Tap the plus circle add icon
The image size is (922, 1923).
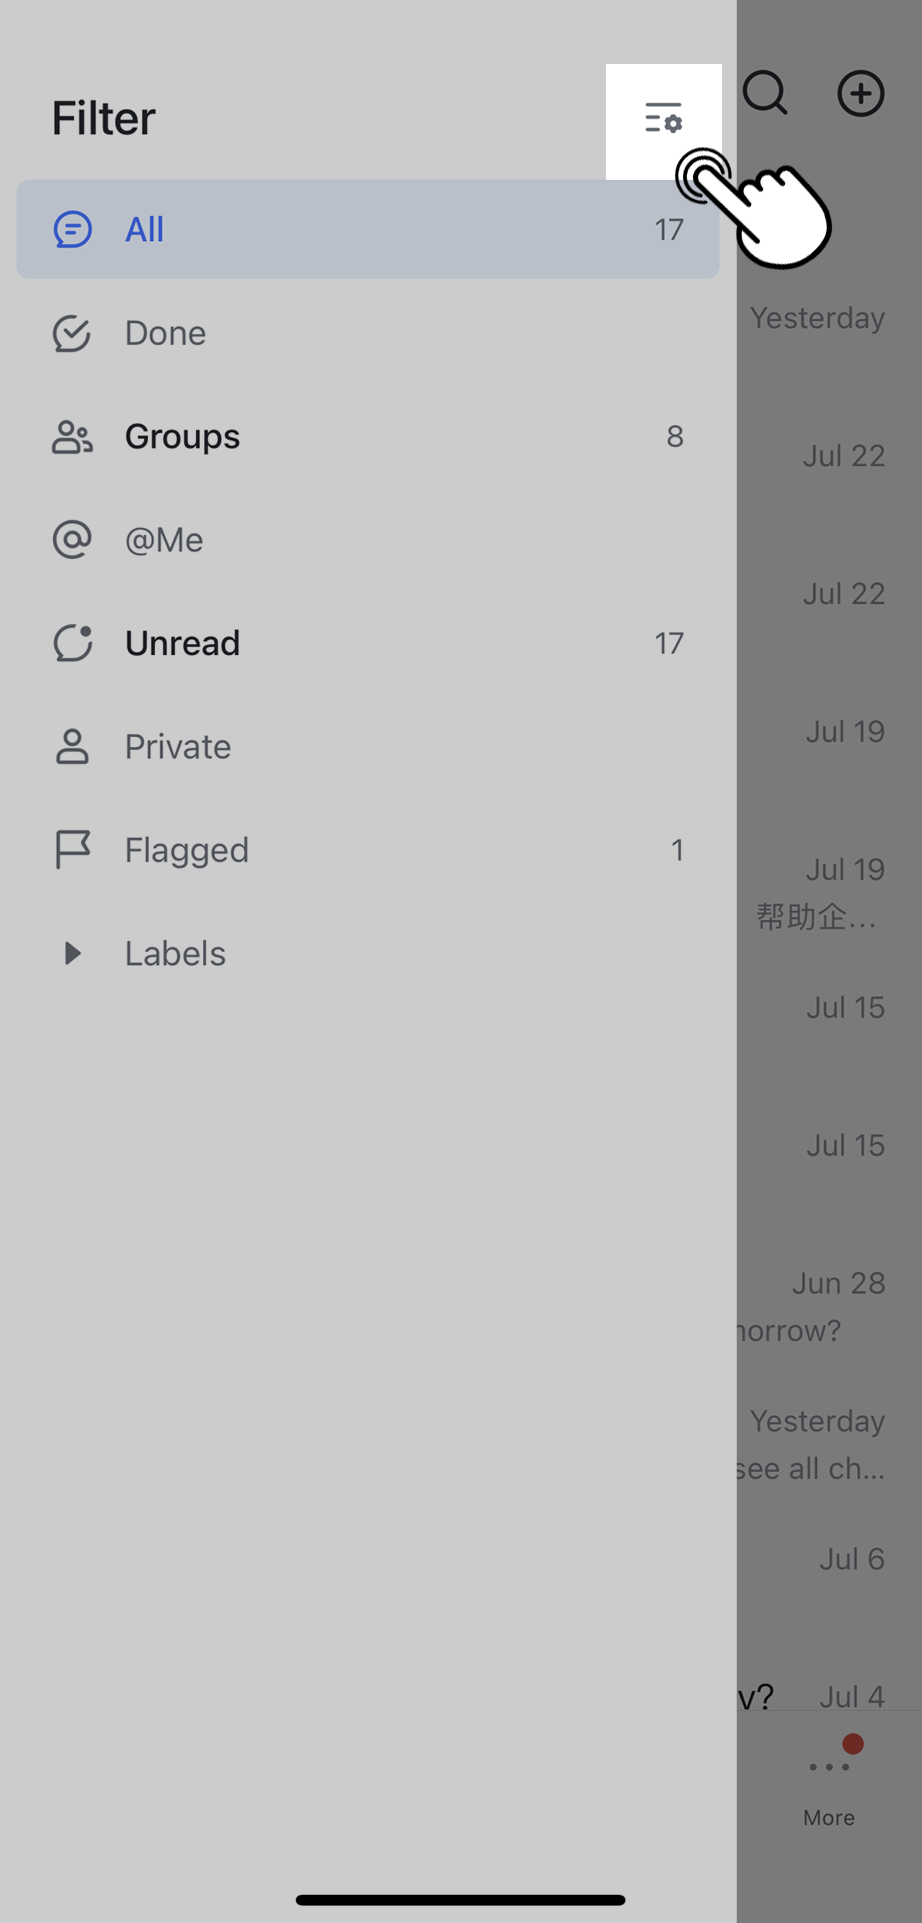tap(860, 93)
